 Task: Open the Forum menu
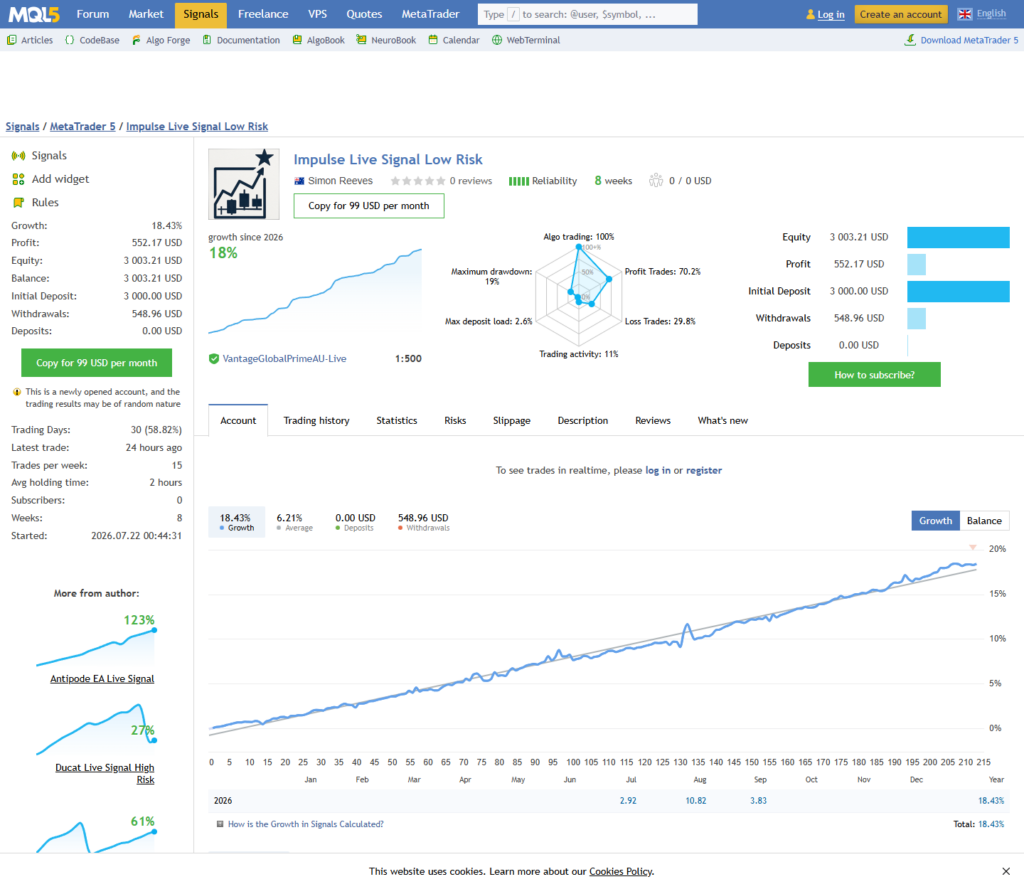point(93,14)
